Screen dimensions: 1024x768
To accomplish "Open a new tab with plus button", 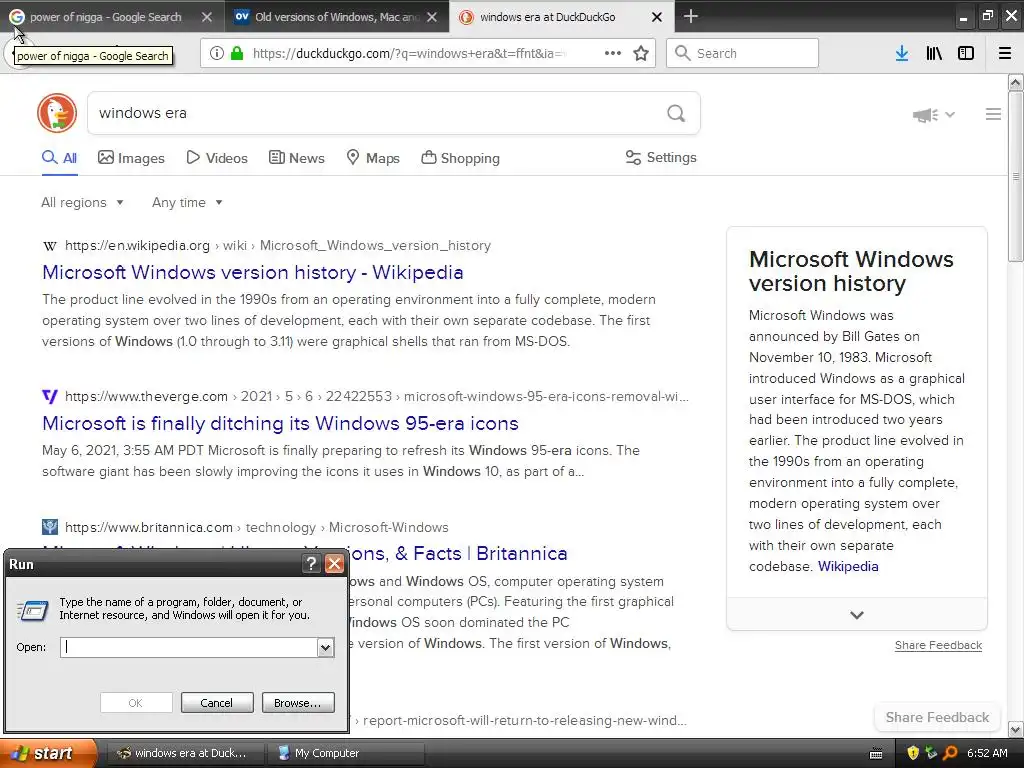I will pos(691,16).
